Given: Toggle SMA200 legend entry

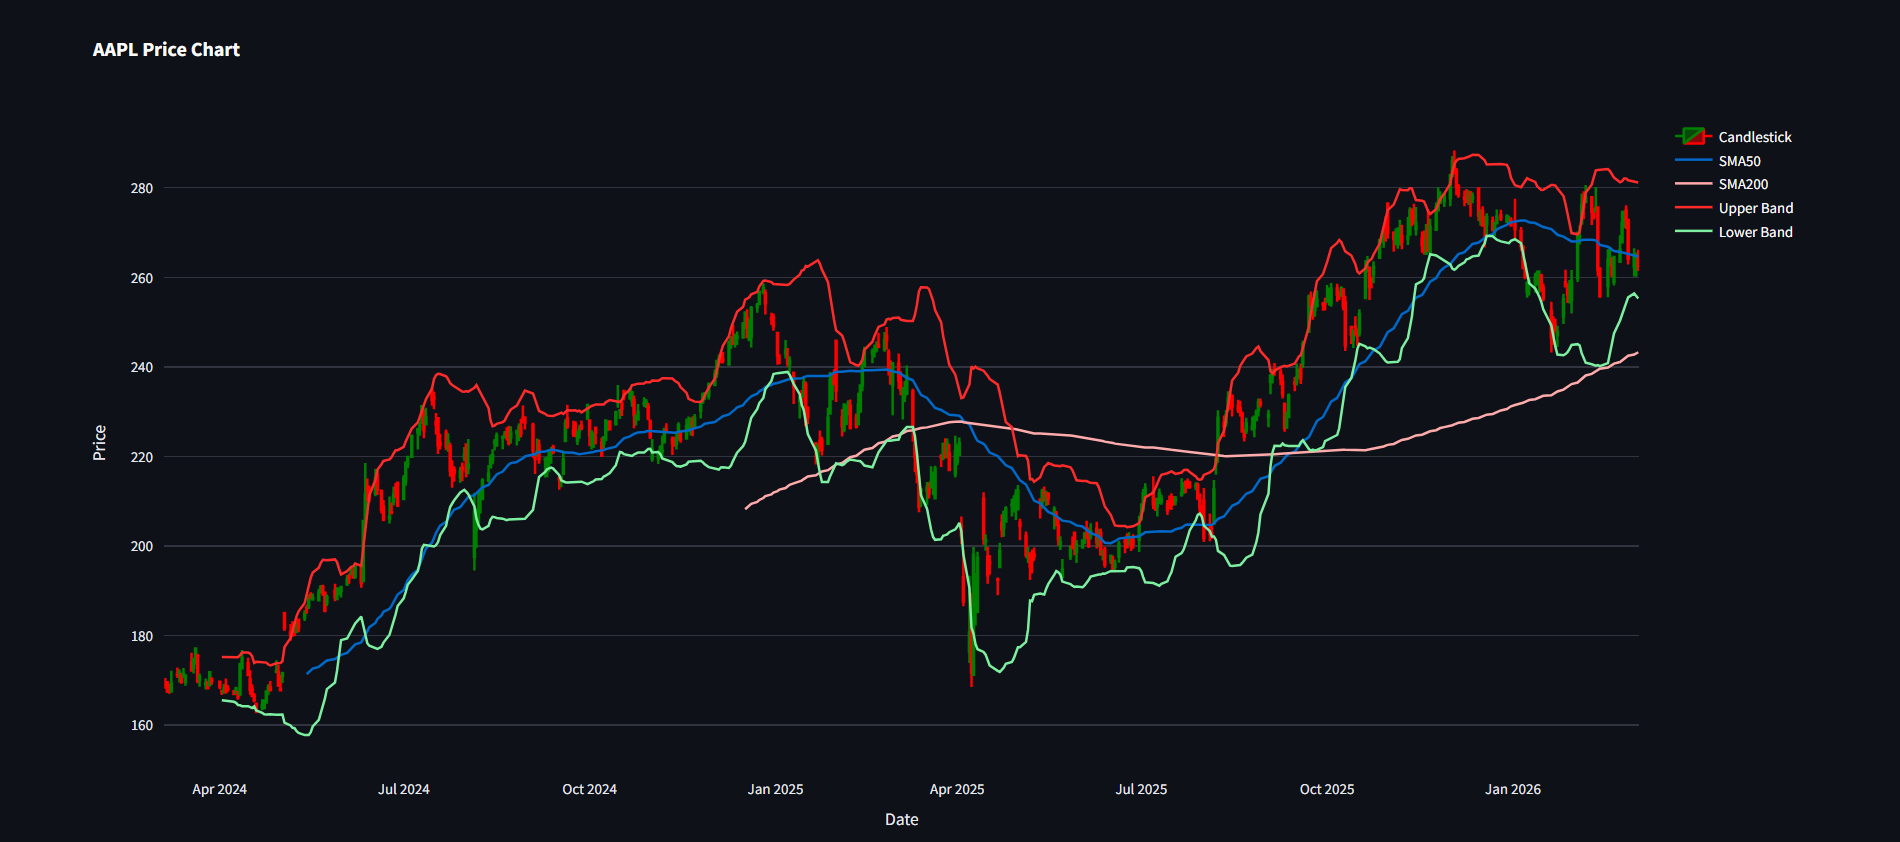Looking at the screenshot, I should coord(1743,184).
